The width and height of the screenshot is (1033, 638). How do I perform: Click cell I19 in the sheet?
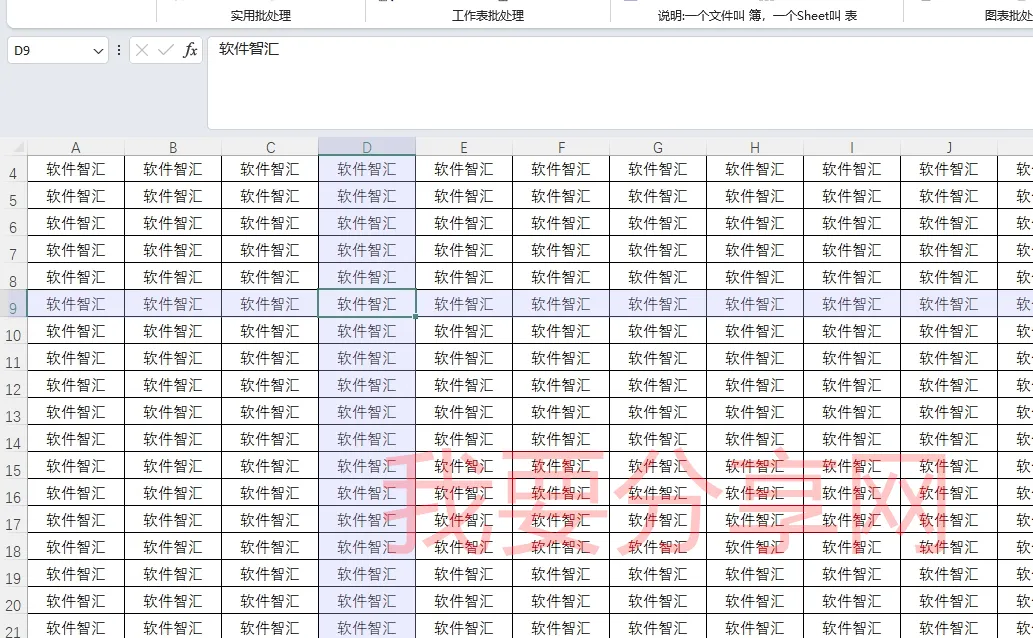pos(852,574)
